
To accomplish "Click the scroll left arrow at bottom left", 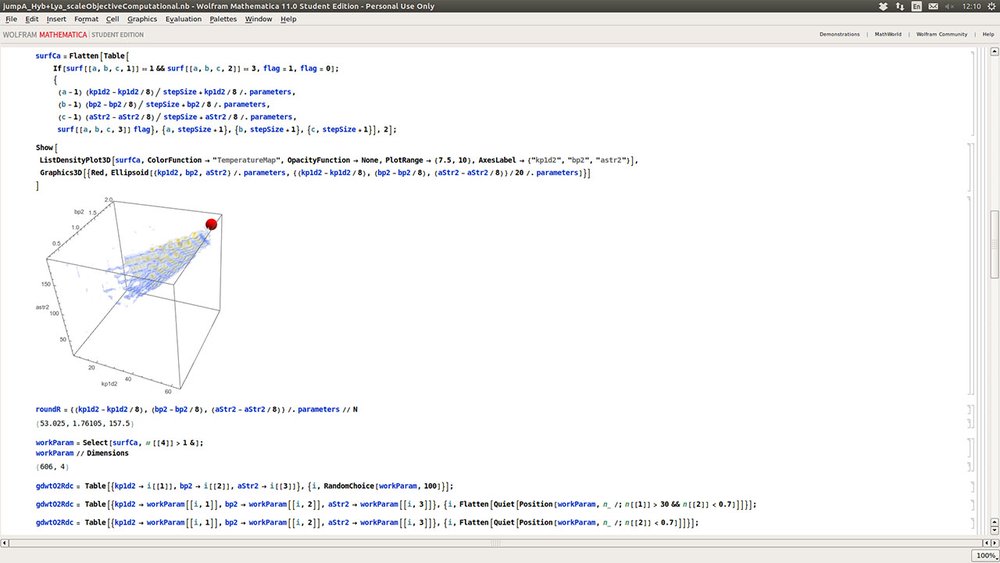I will 4,543.
